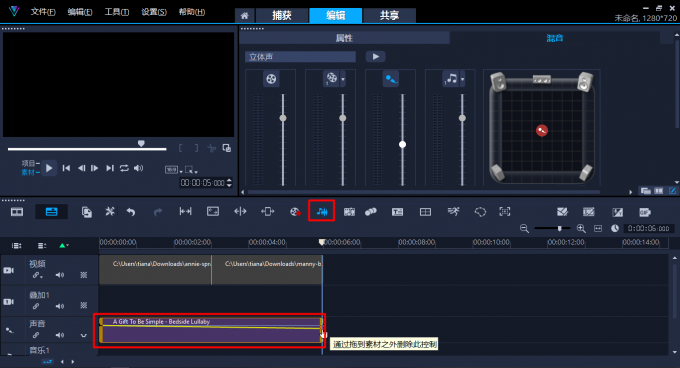Zoom in the timeline
The height and width of the screenshot is (368, 680).
pos(581,228)
